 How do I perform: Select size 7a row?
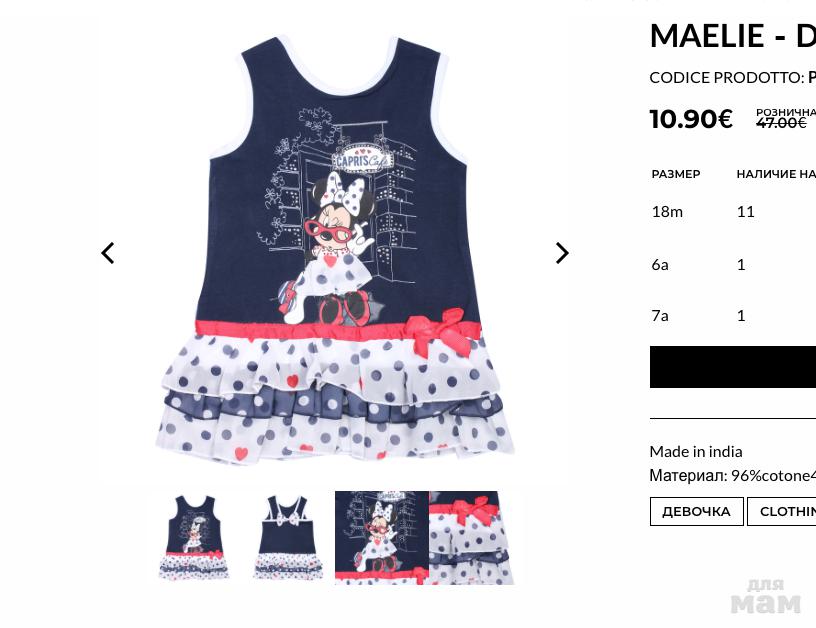coord(733,315)
